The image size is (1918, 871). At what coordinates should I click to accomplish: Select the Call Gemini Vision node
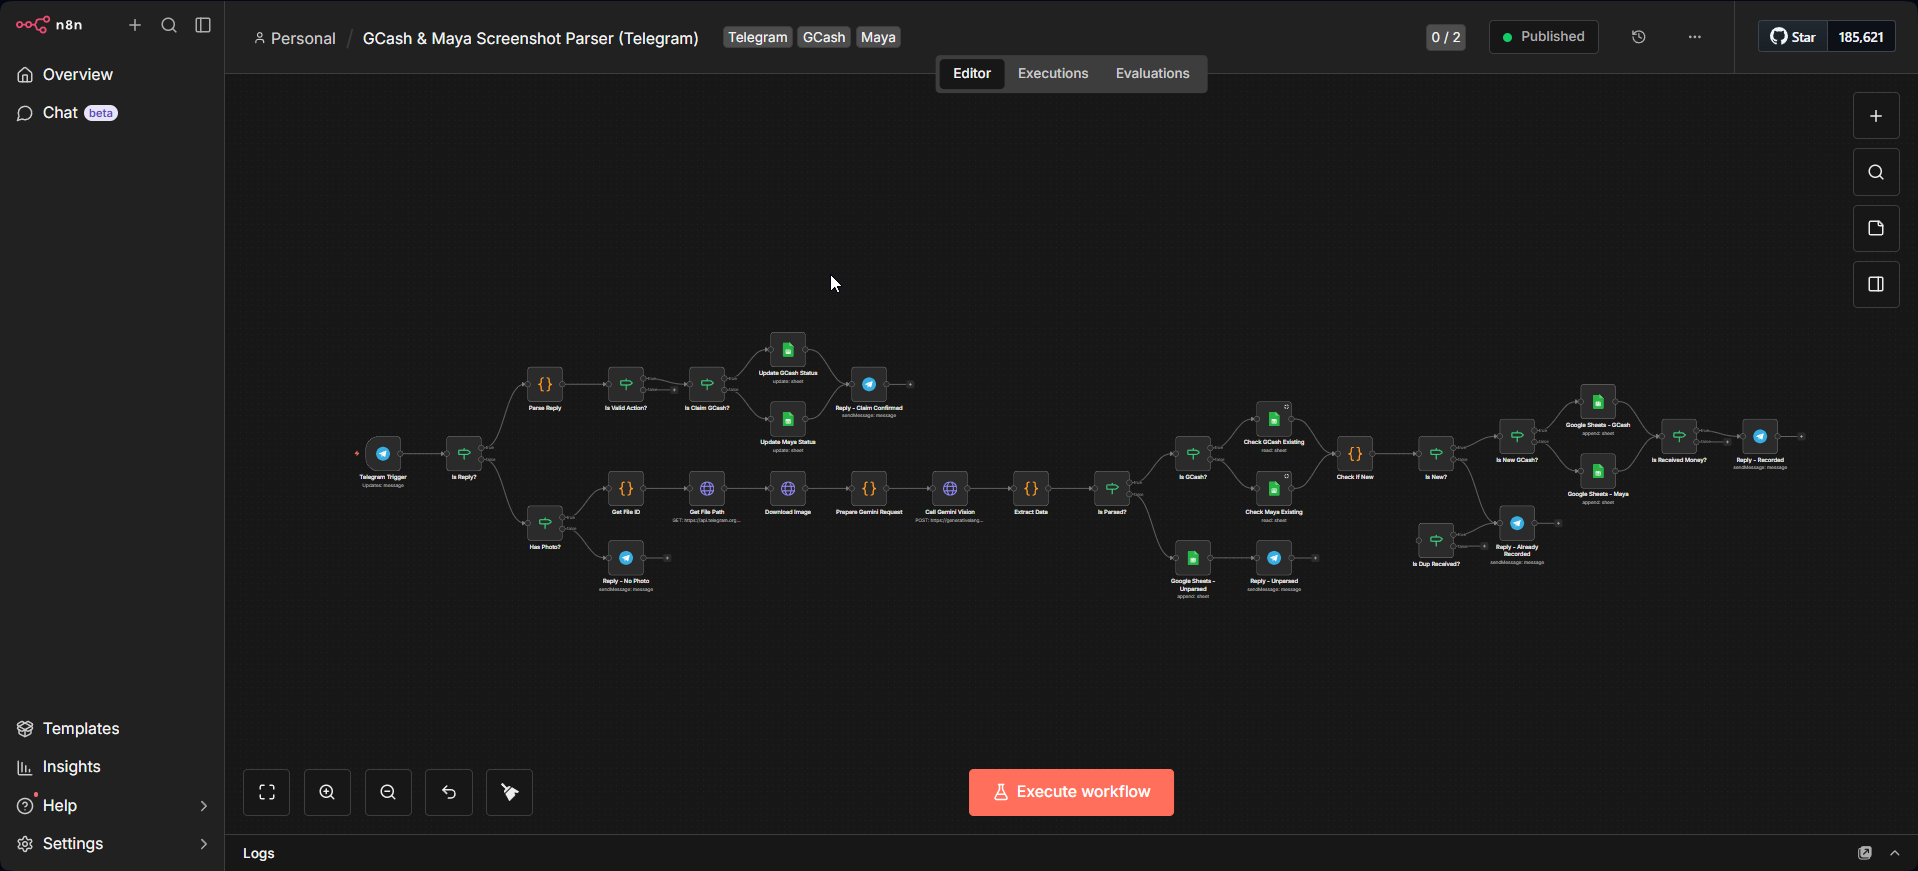tap(950, 489)
